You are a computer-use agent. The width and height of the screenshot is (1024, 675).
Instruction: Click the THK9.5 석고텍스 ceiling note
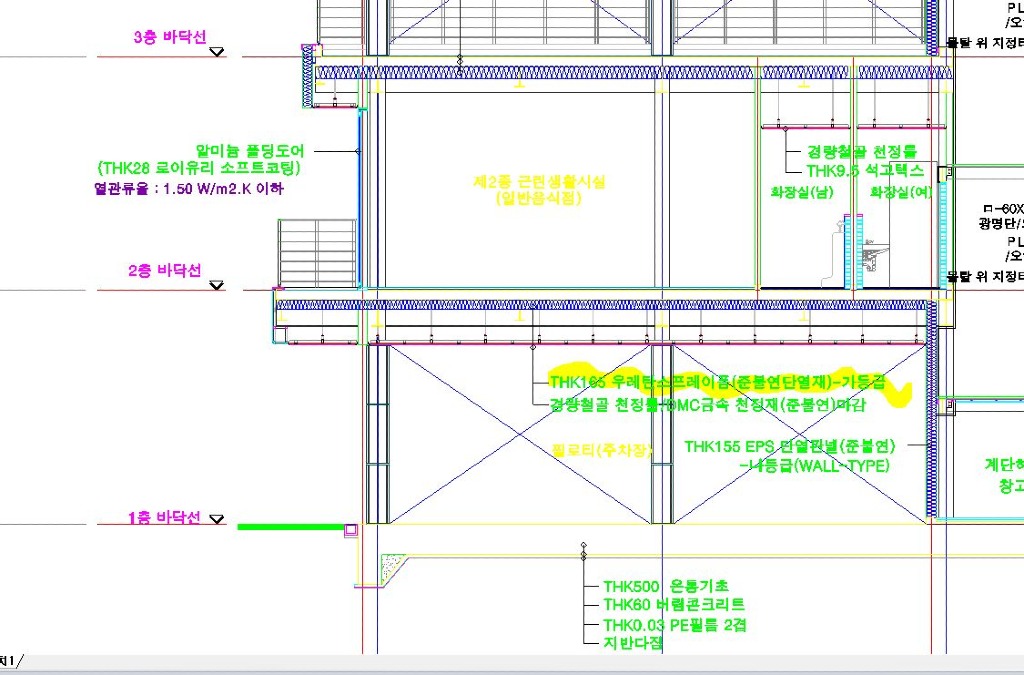click(x=865, y=171)
